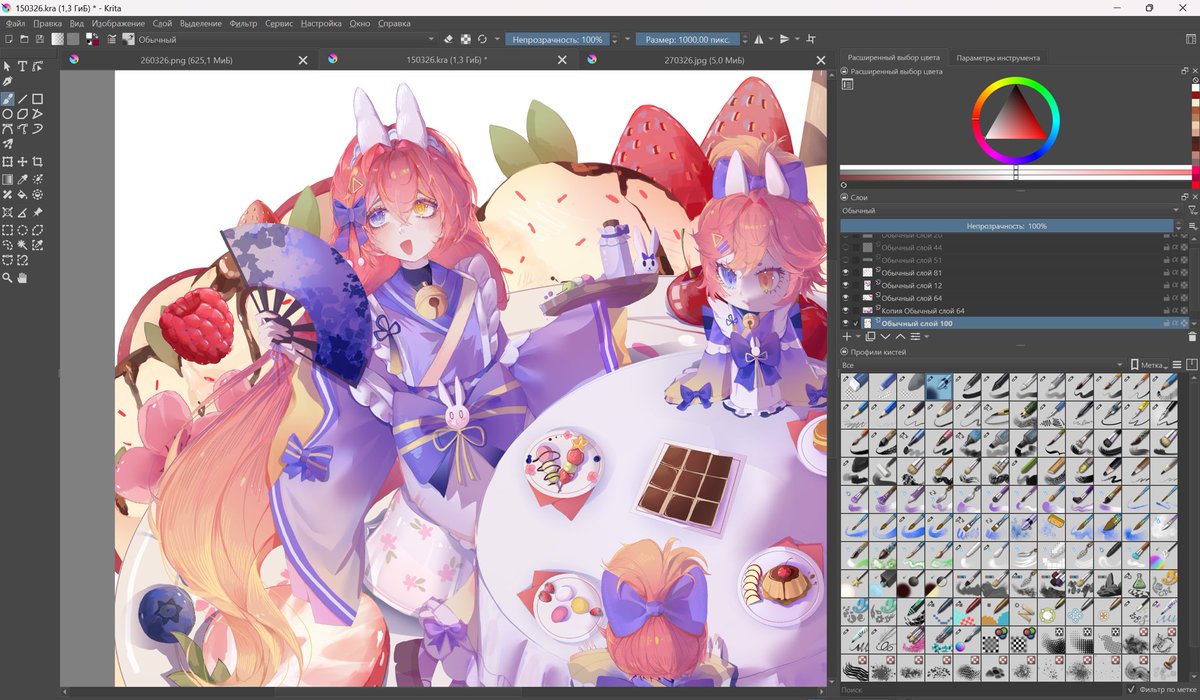Select the Fill bucket tool
Screen dimensions: 1200x700
pyautogui.click(x=23, y=194)
